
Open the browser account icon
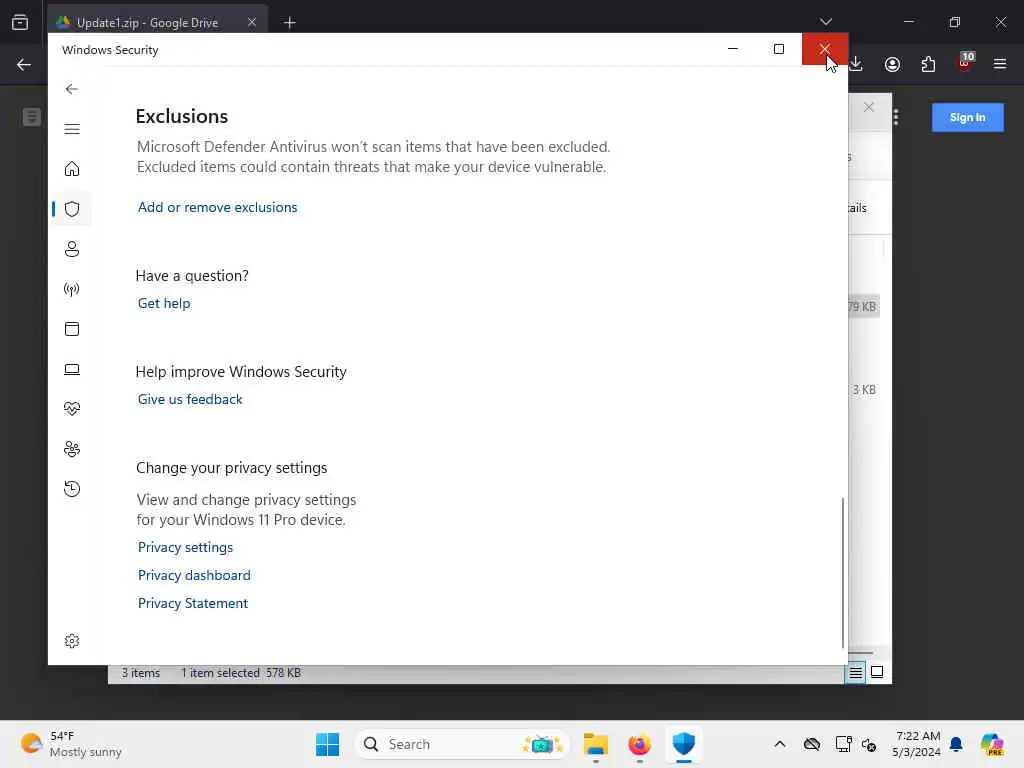pos(892,64)
